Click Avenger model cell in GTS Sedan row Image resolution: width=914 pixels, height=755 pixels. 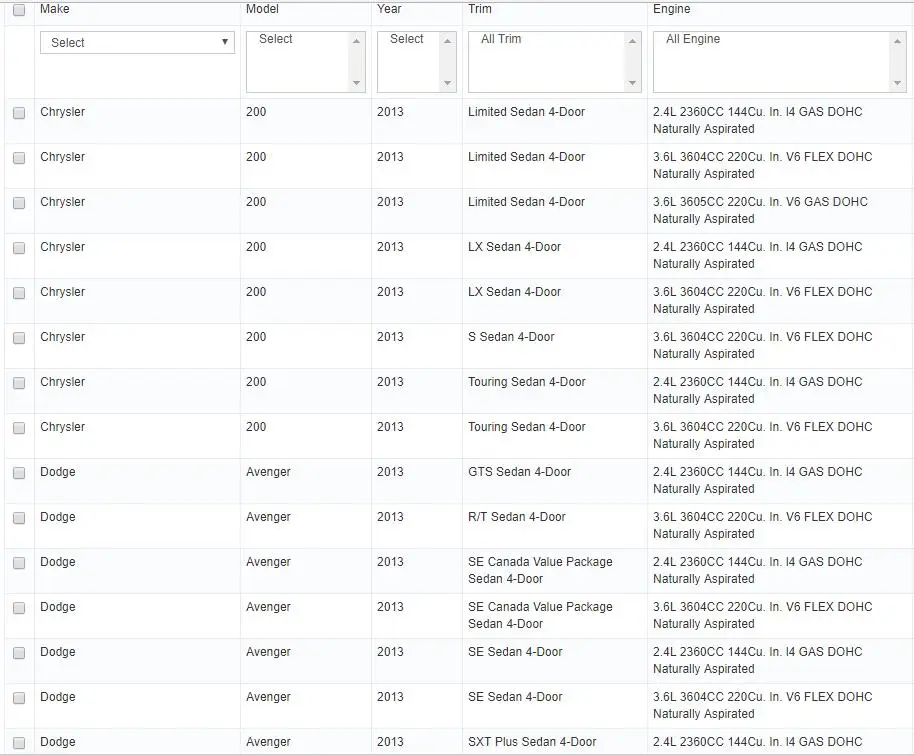coord(268,472)
